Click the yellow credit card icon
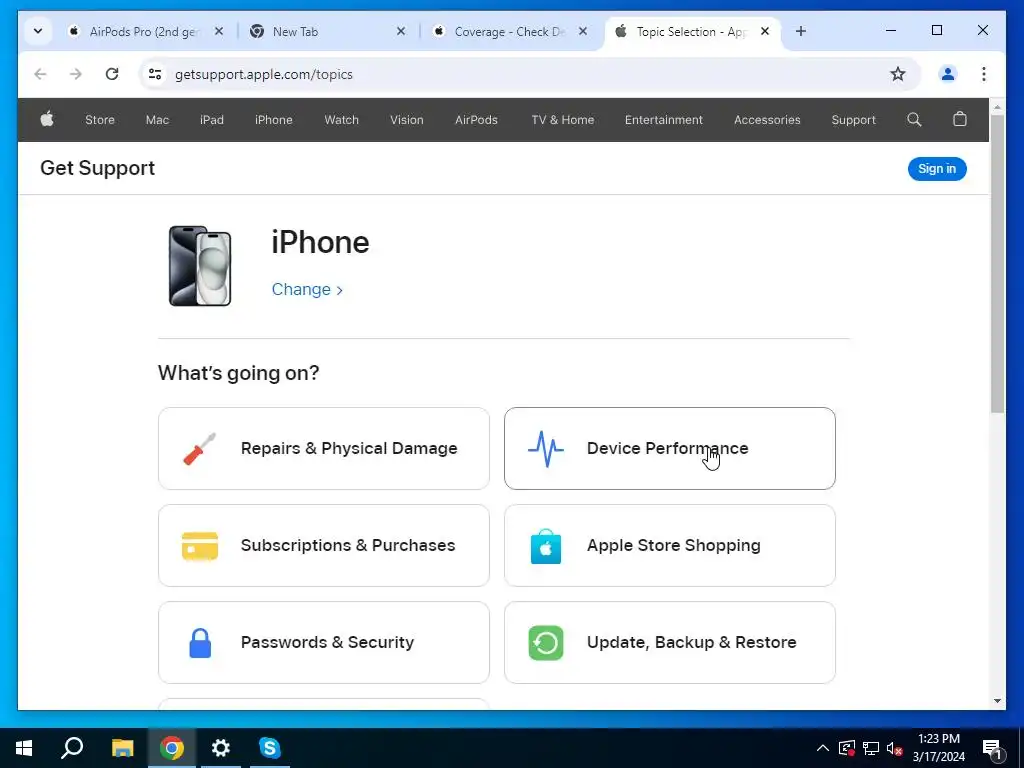 pos(200,546)
